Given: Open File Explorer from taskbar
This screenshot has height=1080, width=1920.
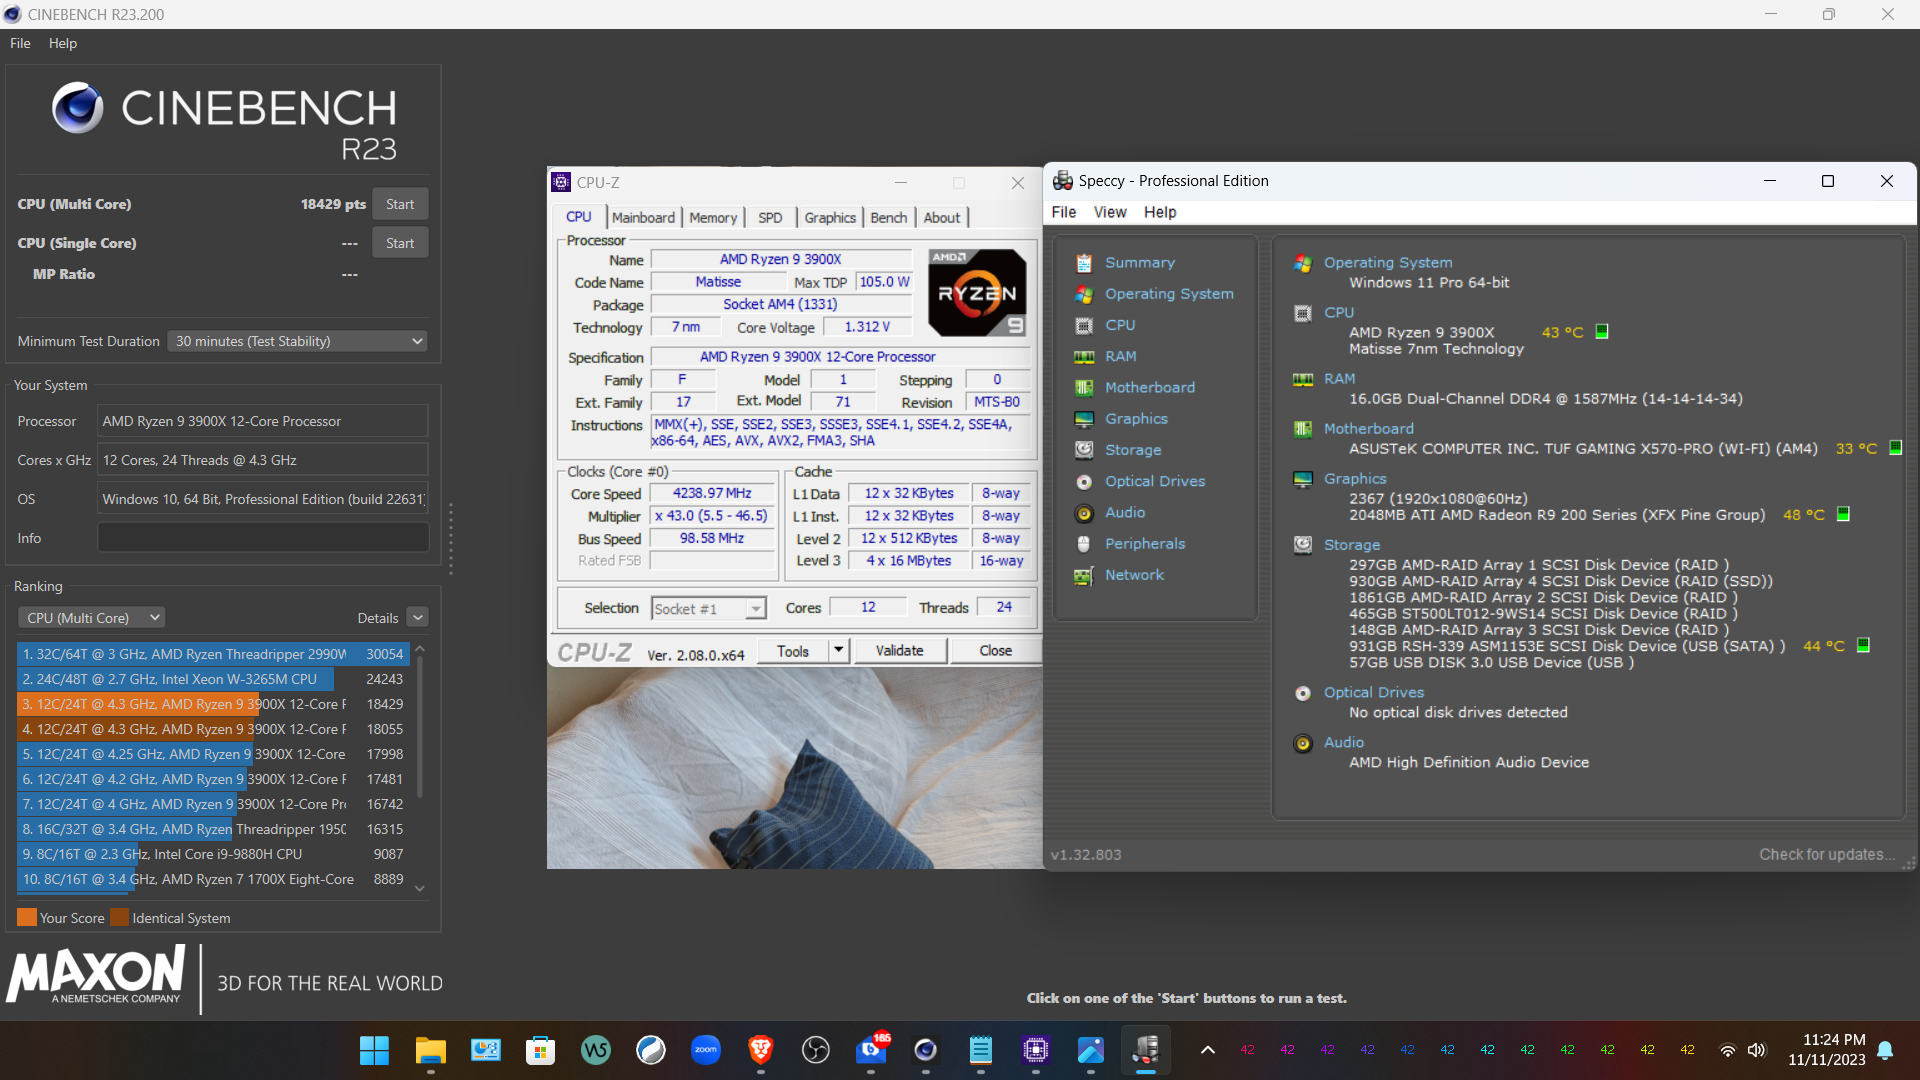Looking at the screenshot, I should click(x=430, y=1050).
